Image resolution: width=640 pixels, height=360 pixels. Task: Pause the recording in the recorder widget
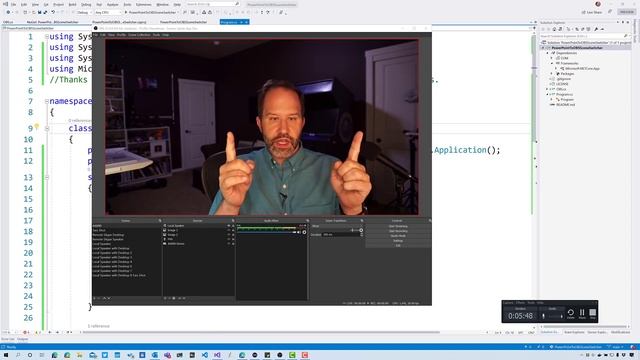click(582, 313)
